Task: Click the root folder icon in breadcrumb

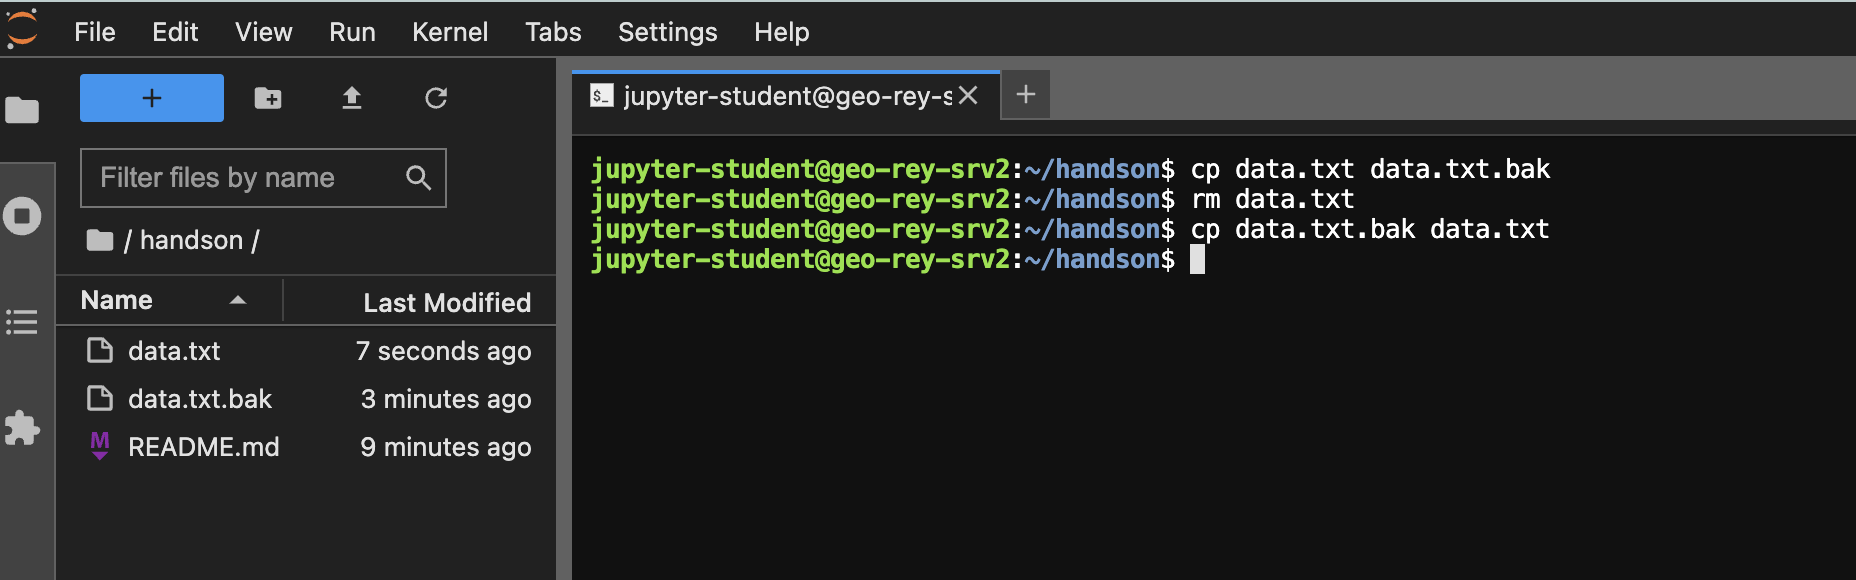Action: [x=100, y=240]
